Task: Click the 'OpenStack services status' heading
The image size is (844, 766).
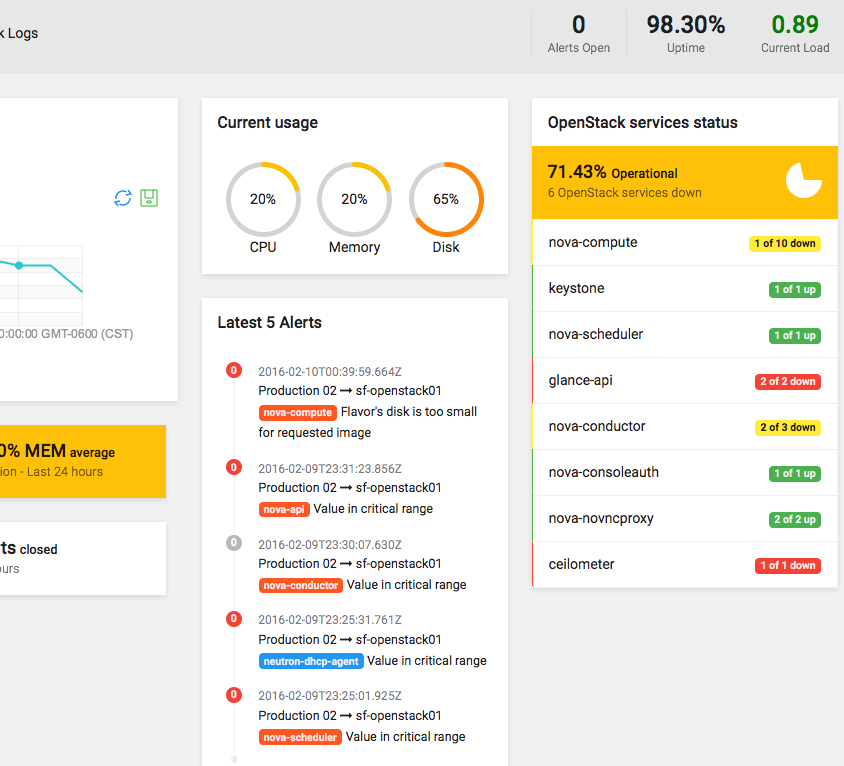Action: [x=643, y=123]
